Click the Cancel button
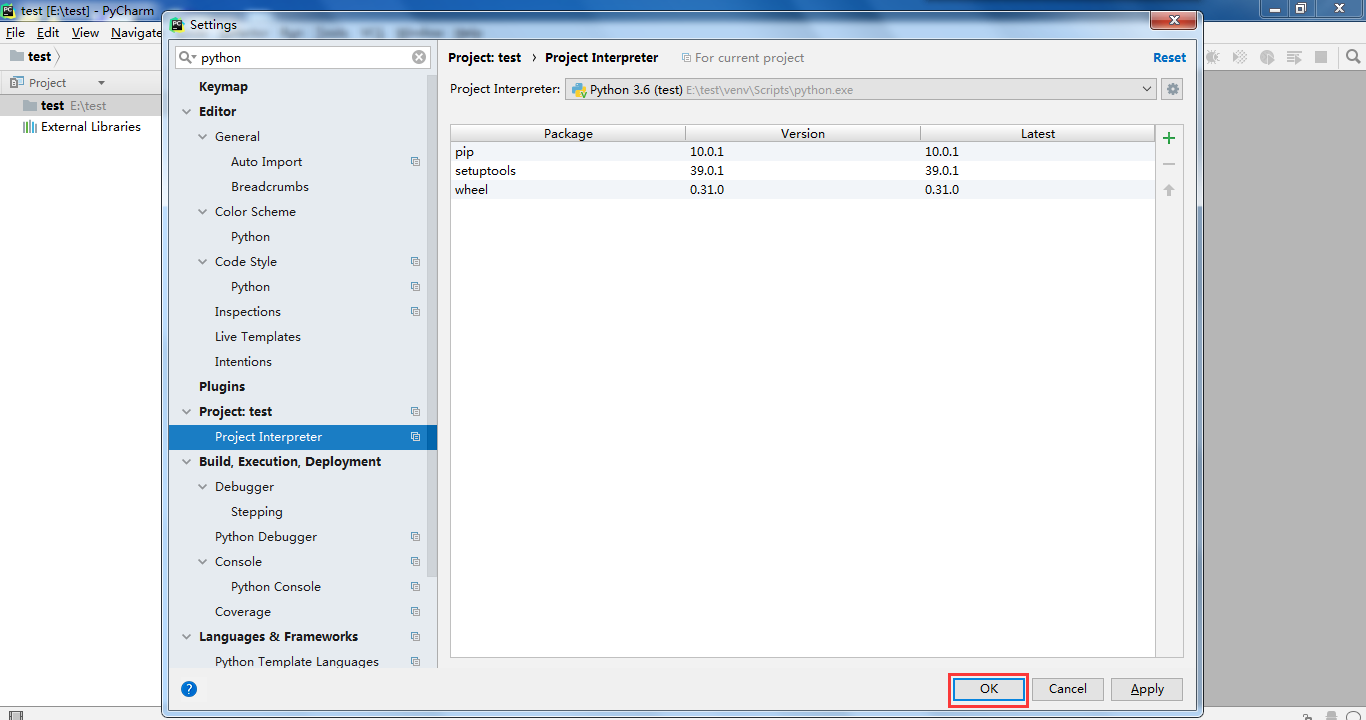The image size is (1366, 720). [1067, 689]
